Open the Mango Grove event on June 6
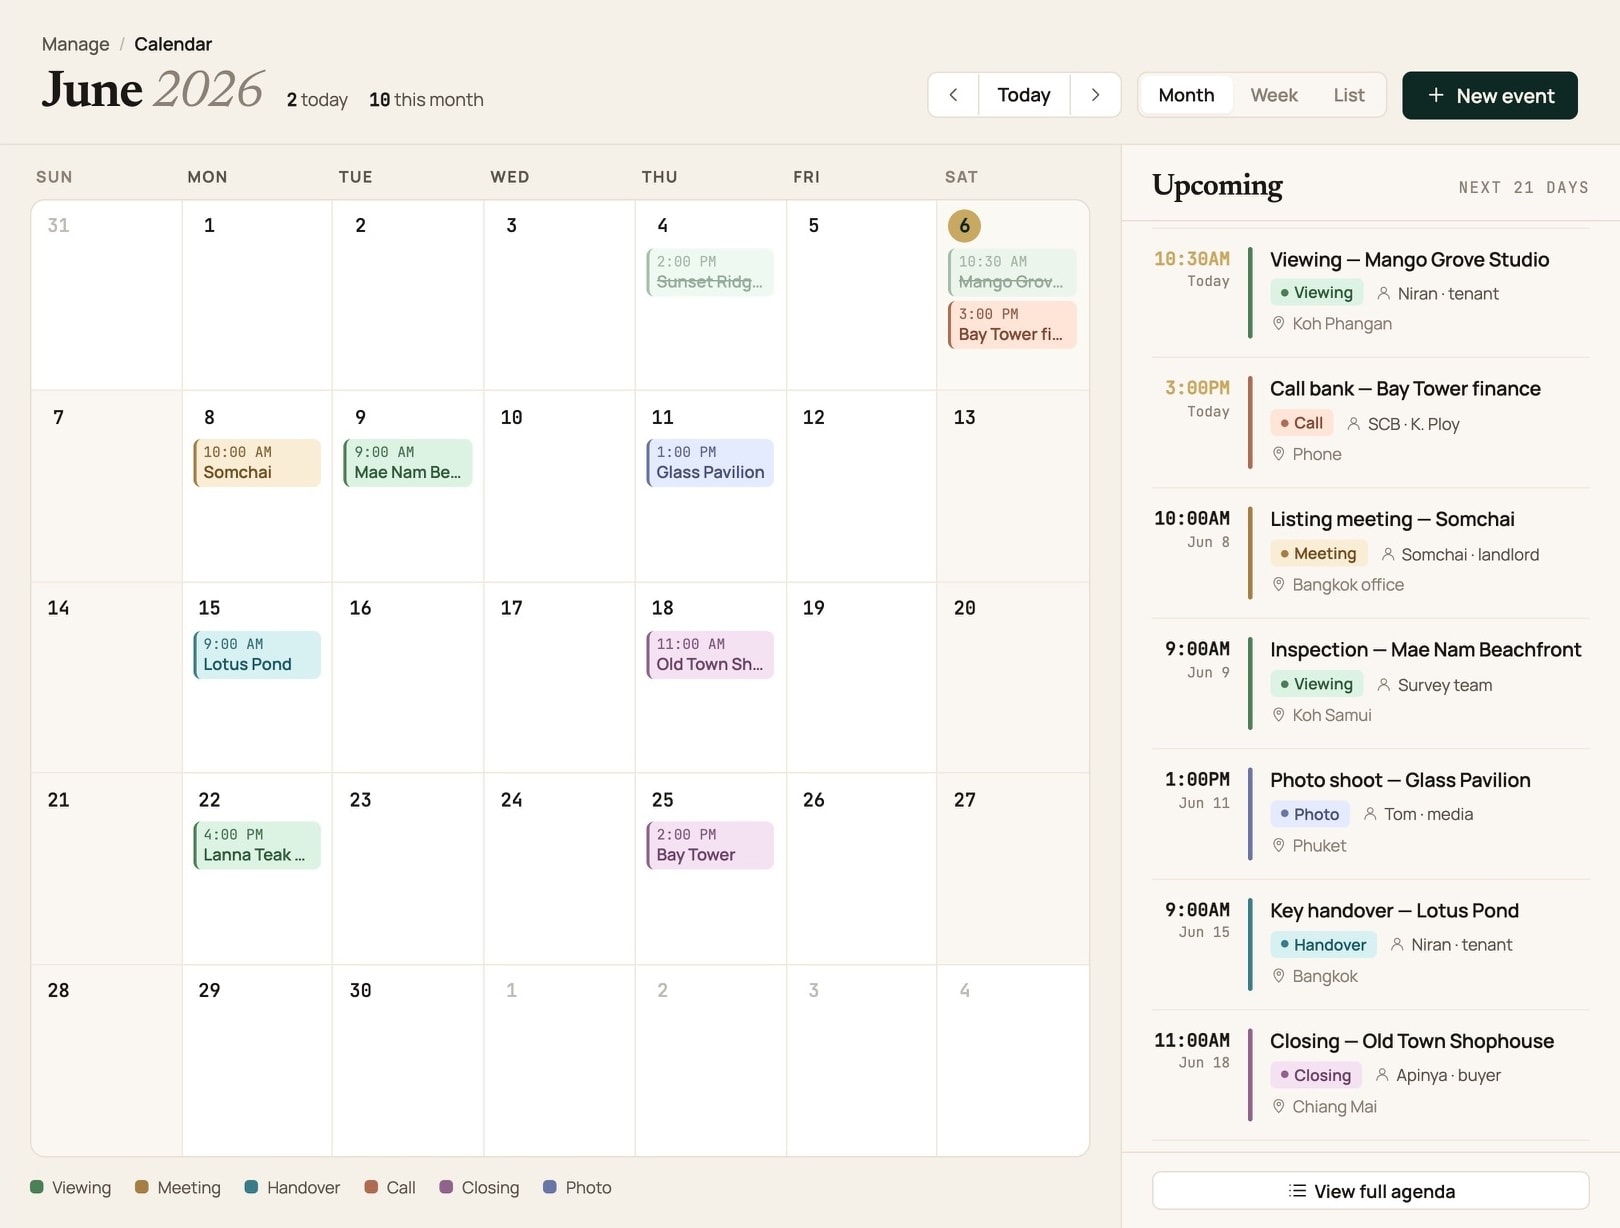 pos(1012,272)
